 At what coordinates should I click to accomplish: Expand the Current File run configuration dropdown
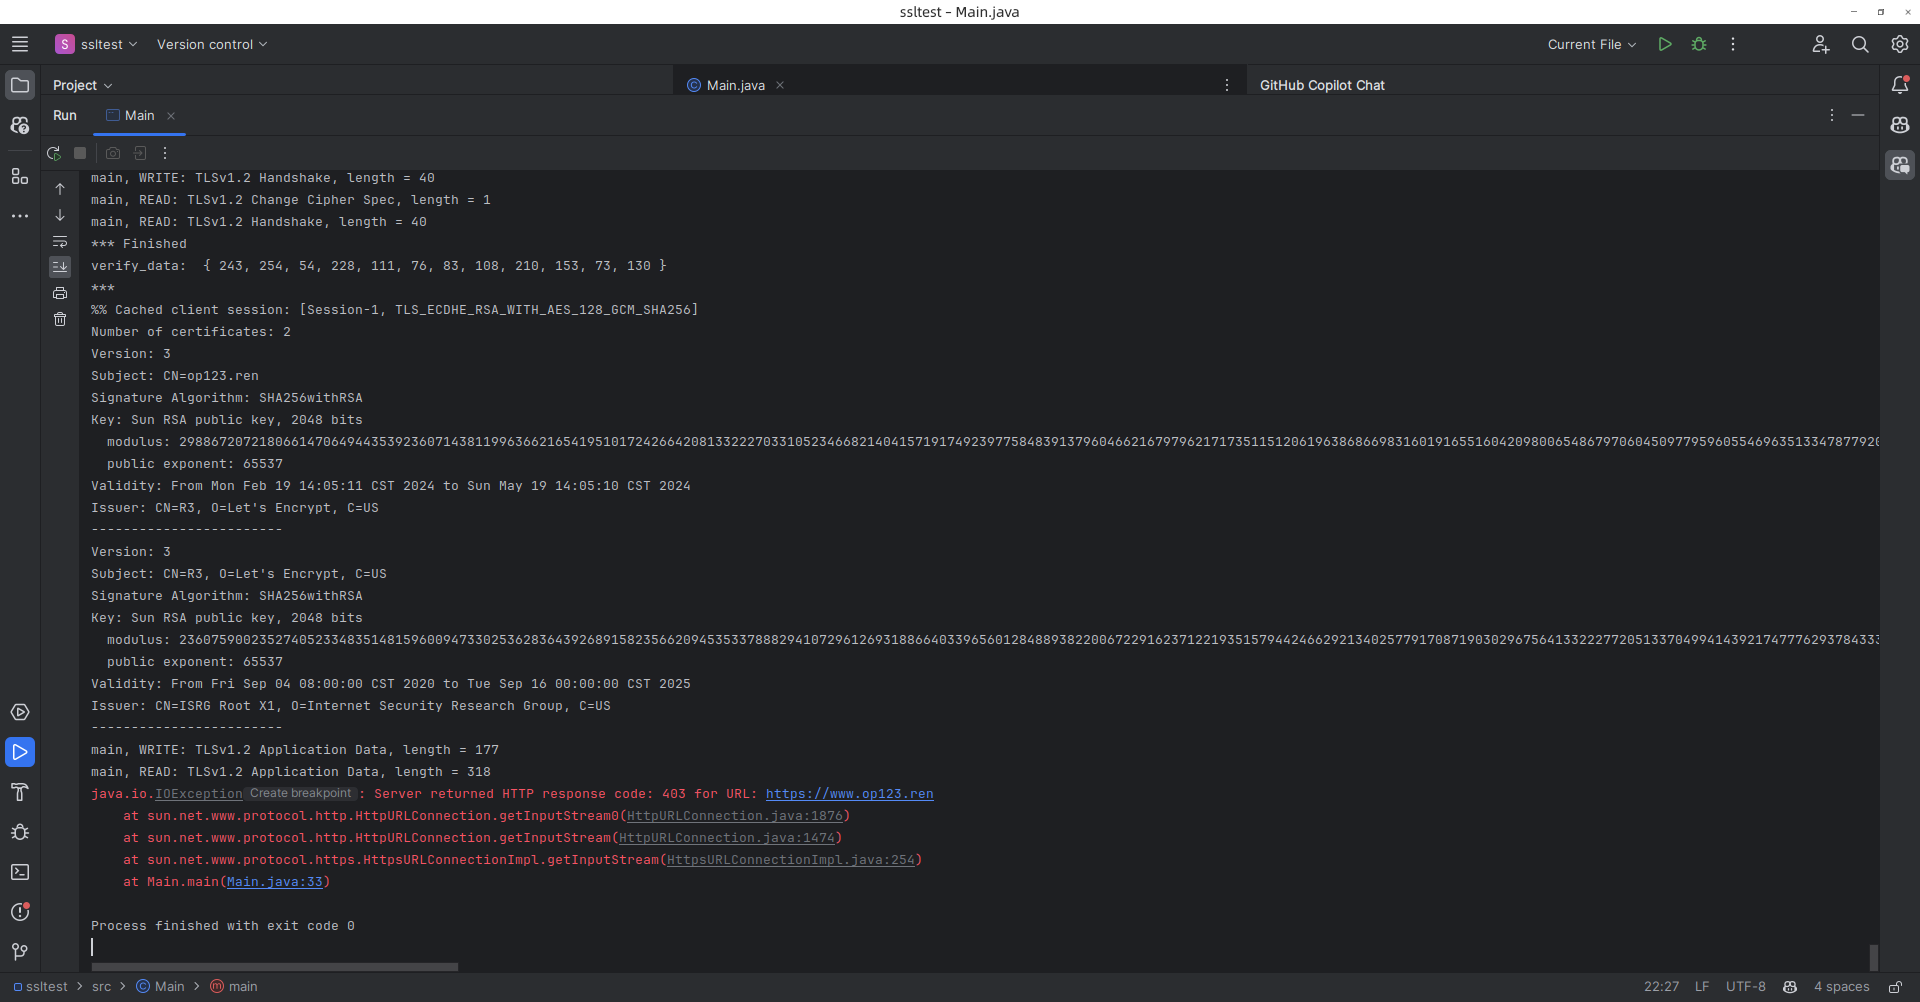pyautogui.click(x=1592, y=44)
